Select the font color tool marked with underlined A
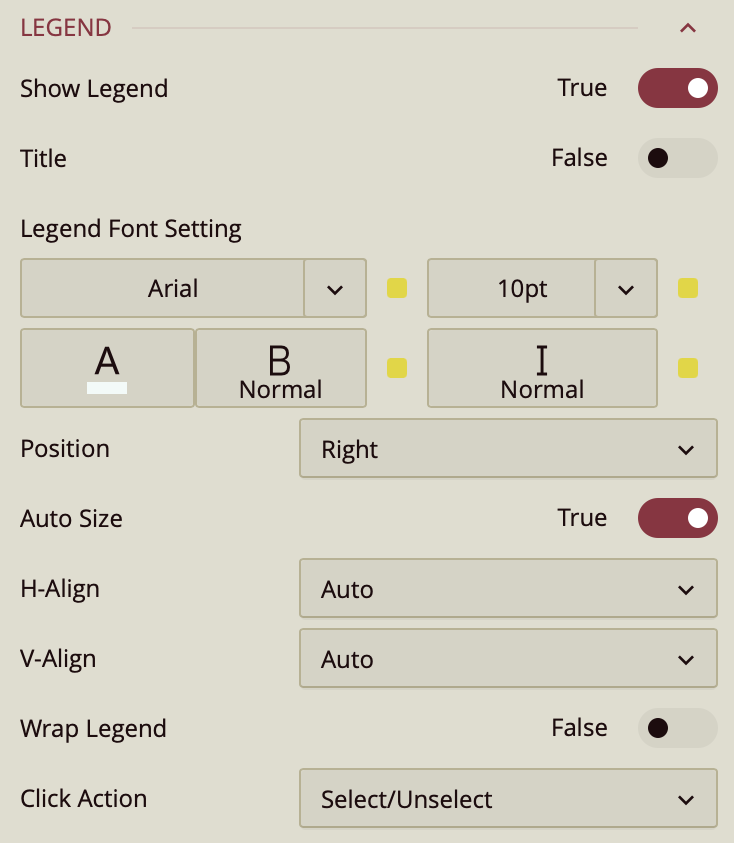 (x=107, y=368)
